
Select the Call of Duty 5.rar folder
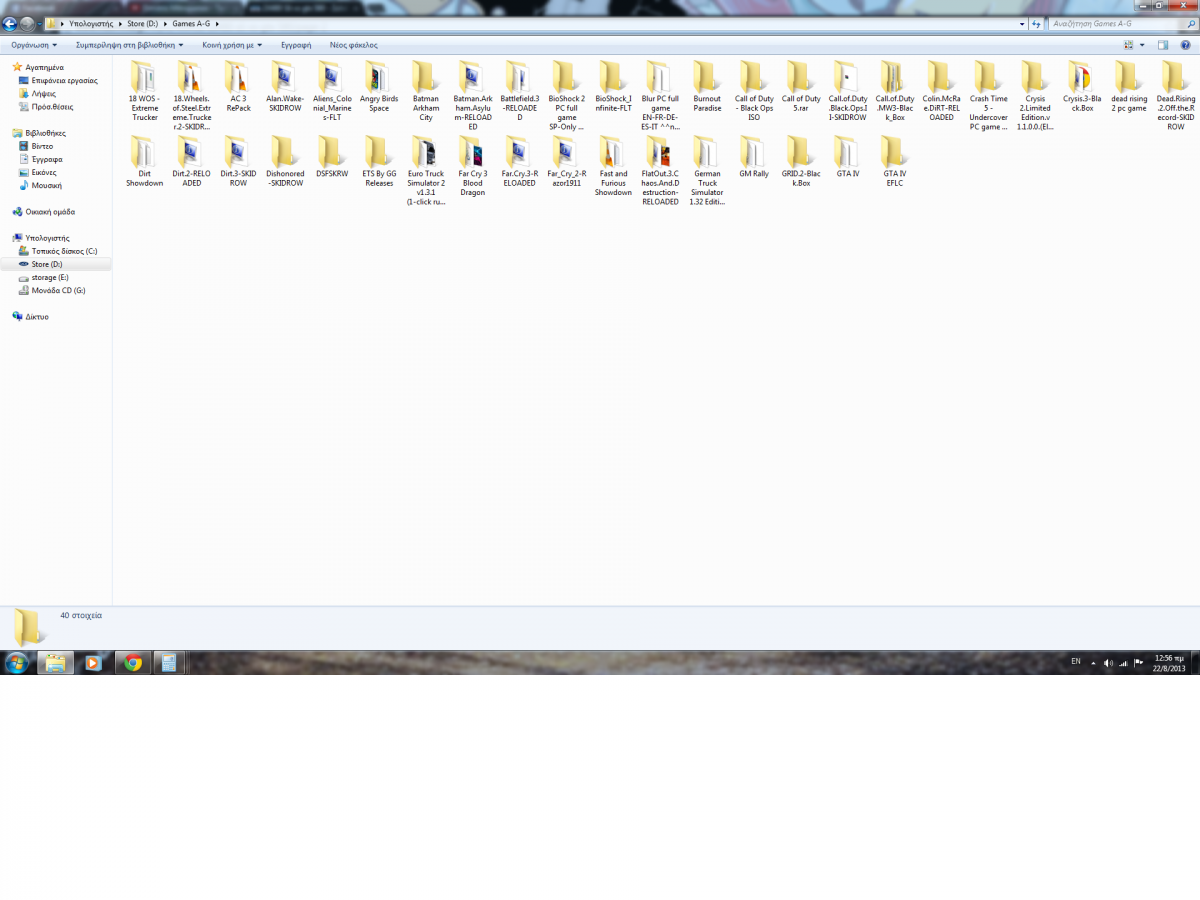801,86
